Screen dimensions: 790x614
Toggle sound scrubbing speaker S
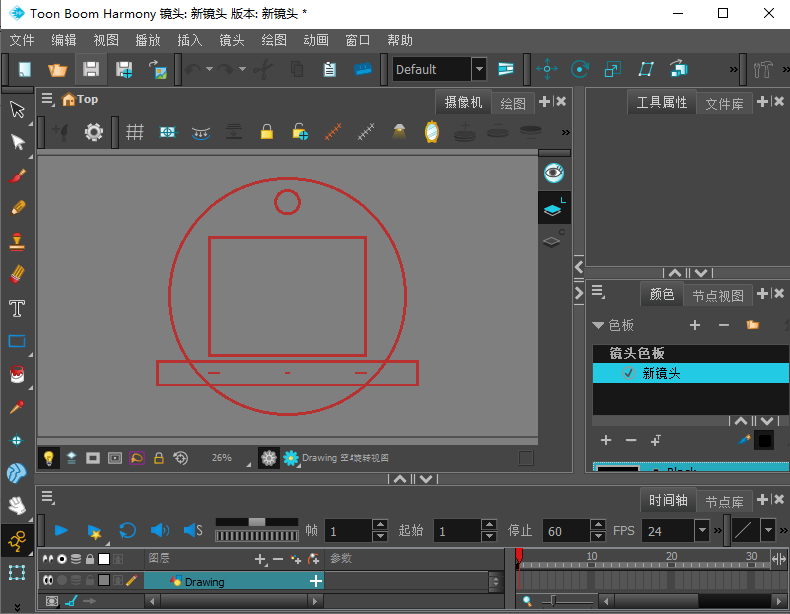(x=193, y=530)
